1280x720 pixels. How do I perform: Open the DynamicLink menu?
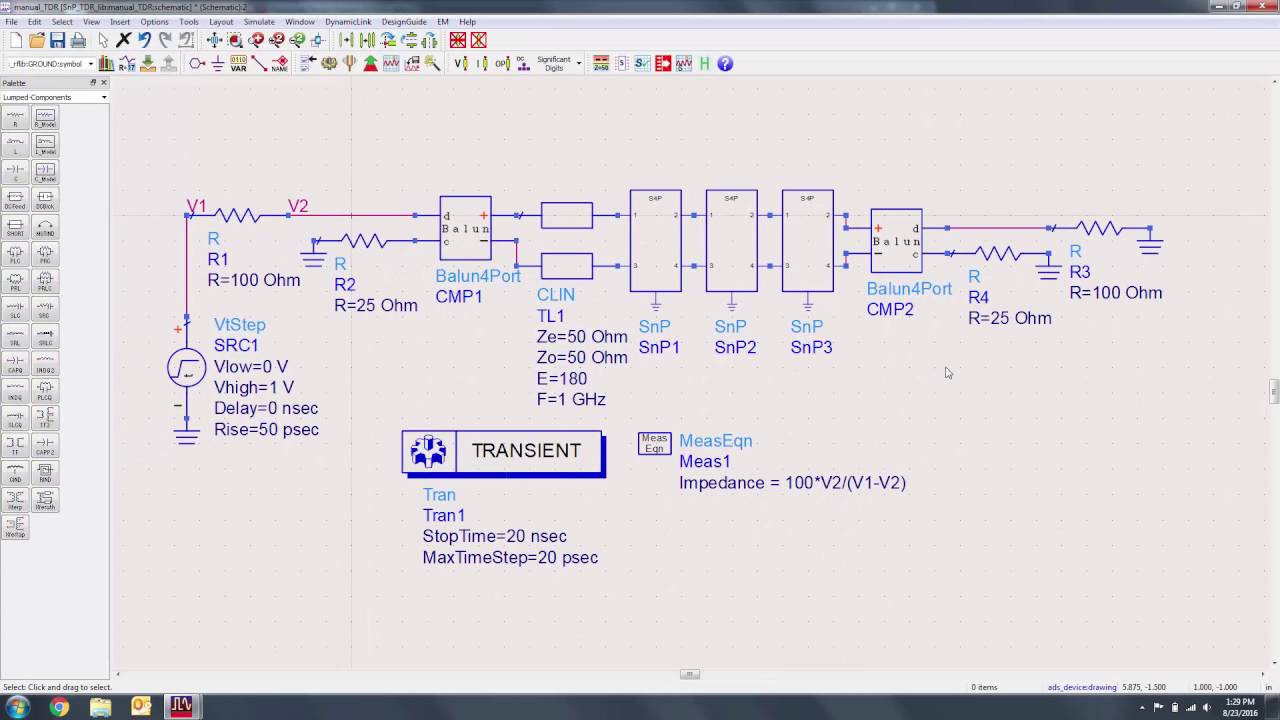346,21
